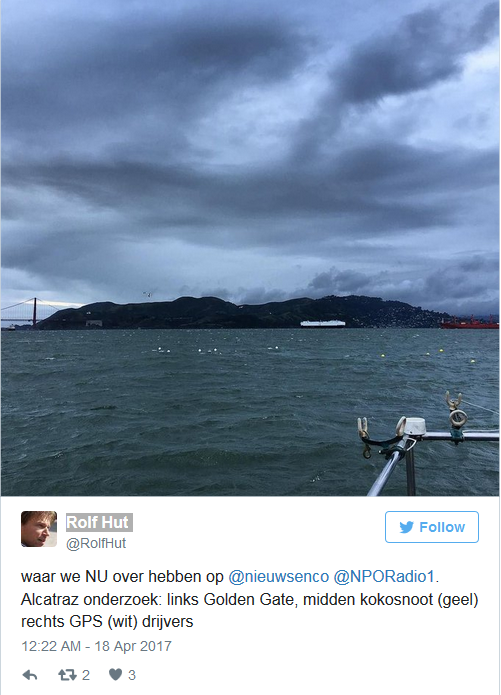Viewport: 501px width, 695px height.
Task: Click the white ship in the photo
Action: [323, 324]
